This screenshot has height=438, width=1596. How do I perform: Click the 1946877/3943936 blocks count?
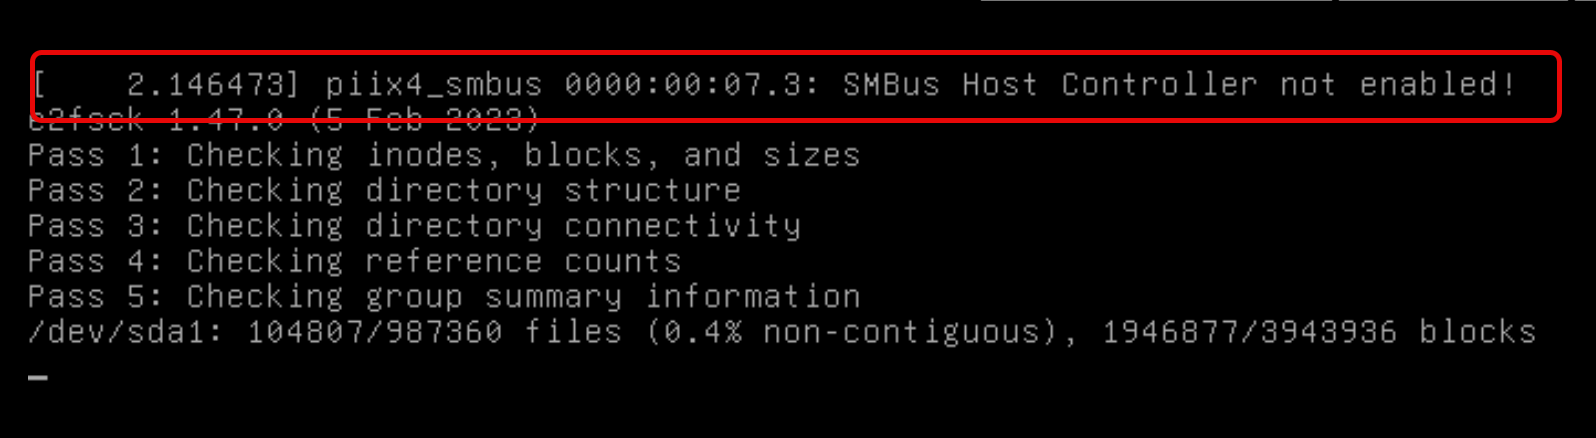pyautogui.click(x=1249, y=333)
